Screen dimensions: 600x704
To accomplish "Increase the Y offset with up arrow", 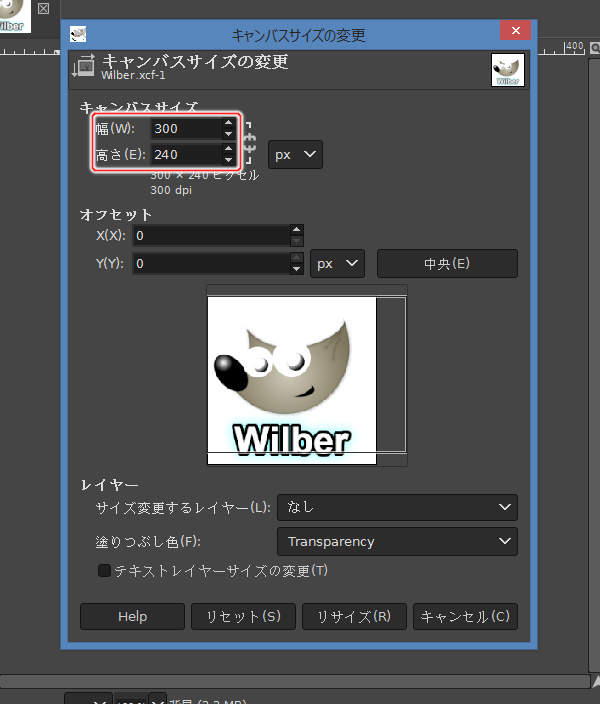I will (296, 258).
